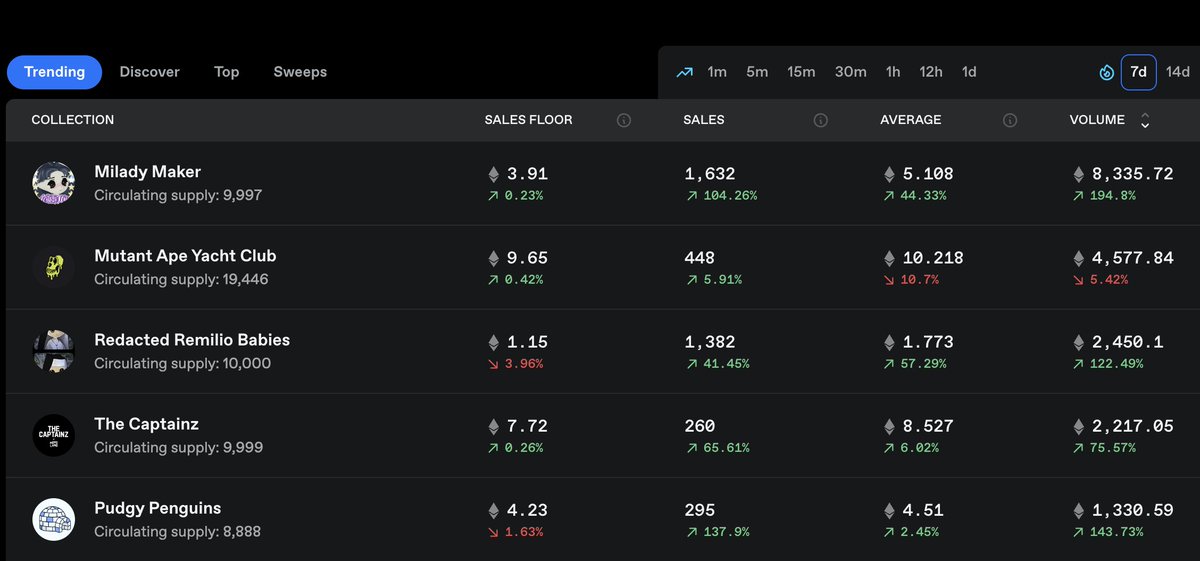The height and width of the screenshot is (561, 1200).
Task: Open the Pudgy Penguins avatar thumbnail
Action: point(54,519)
